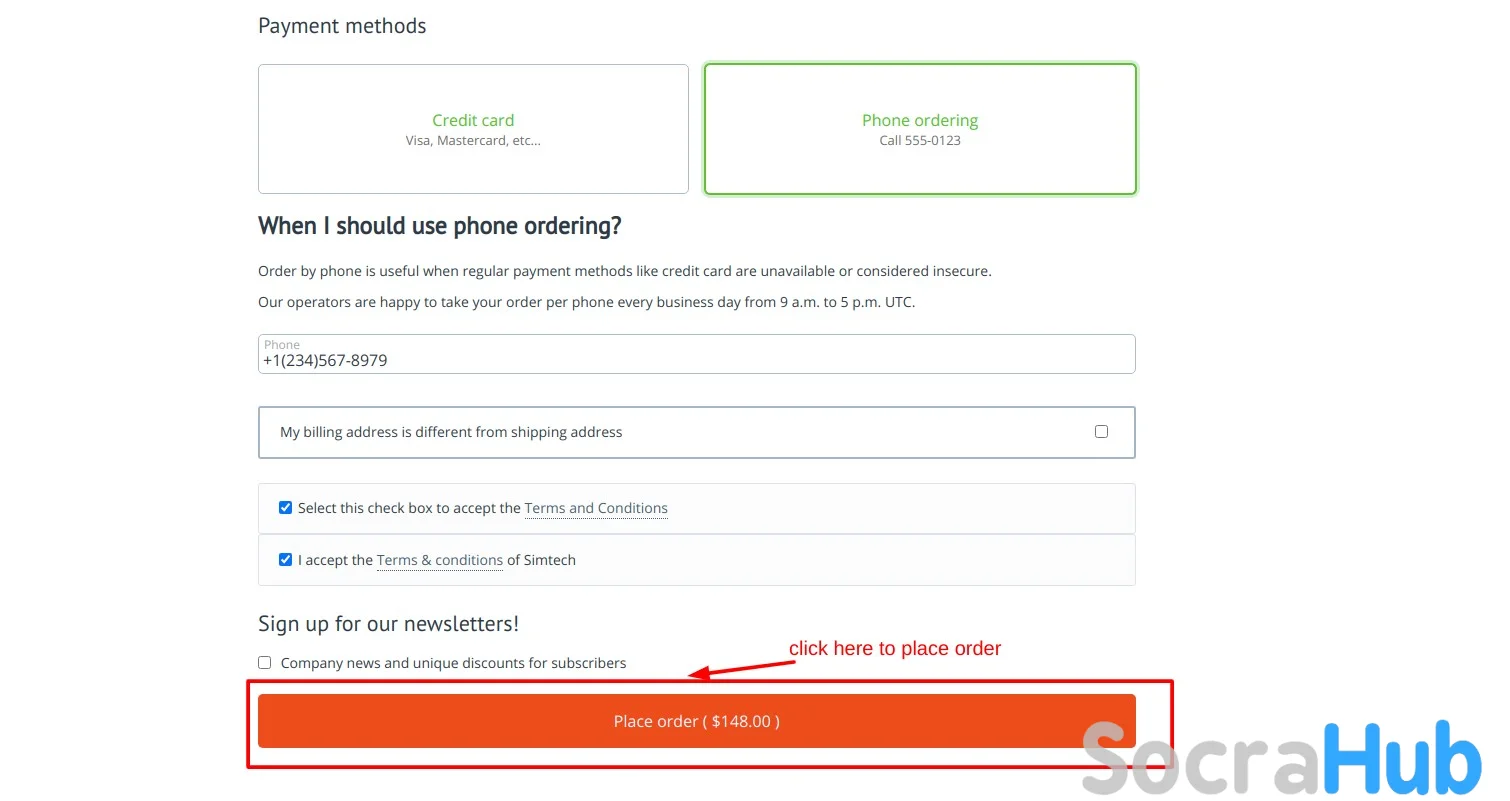Click the SocraHub watermark logo

1282,761
